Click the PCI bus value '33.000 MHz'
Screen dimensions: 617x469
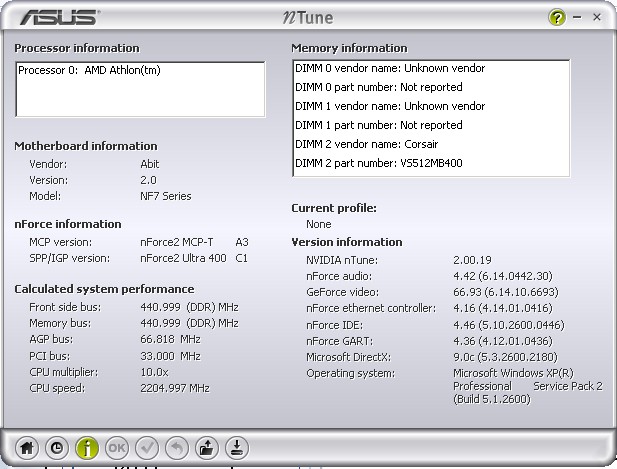[x=170, y=356]
